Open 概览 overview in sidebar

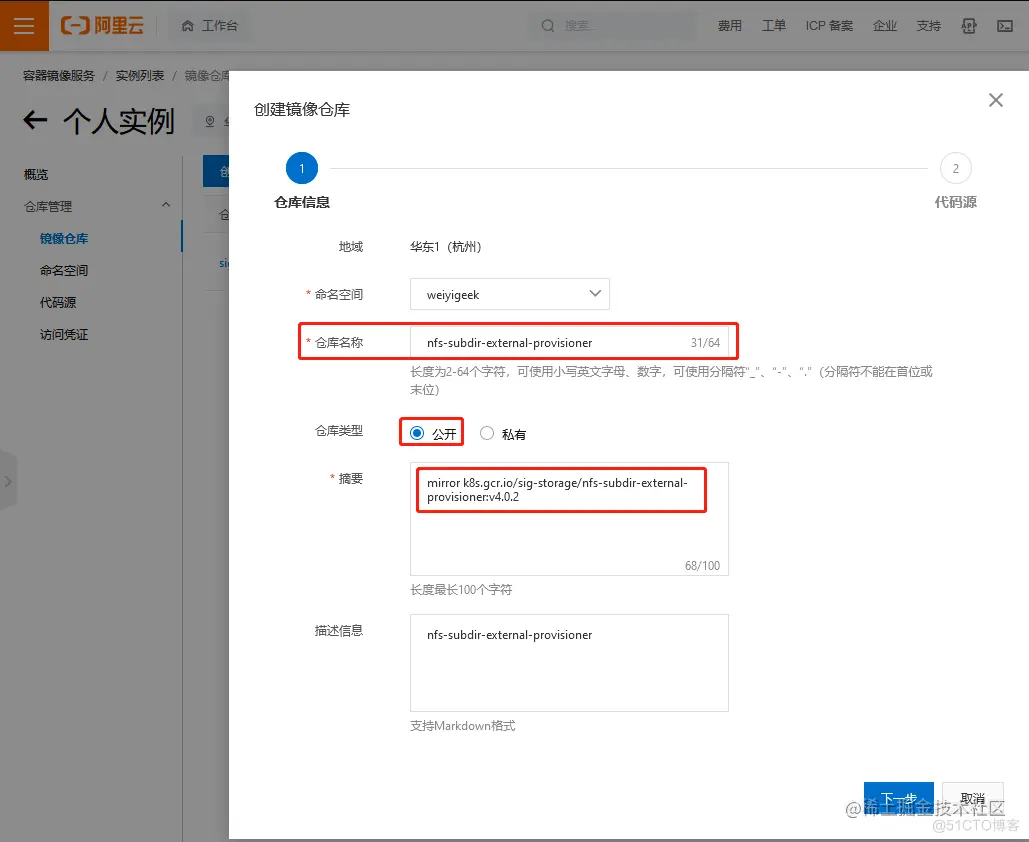click(x=36, y=175)
